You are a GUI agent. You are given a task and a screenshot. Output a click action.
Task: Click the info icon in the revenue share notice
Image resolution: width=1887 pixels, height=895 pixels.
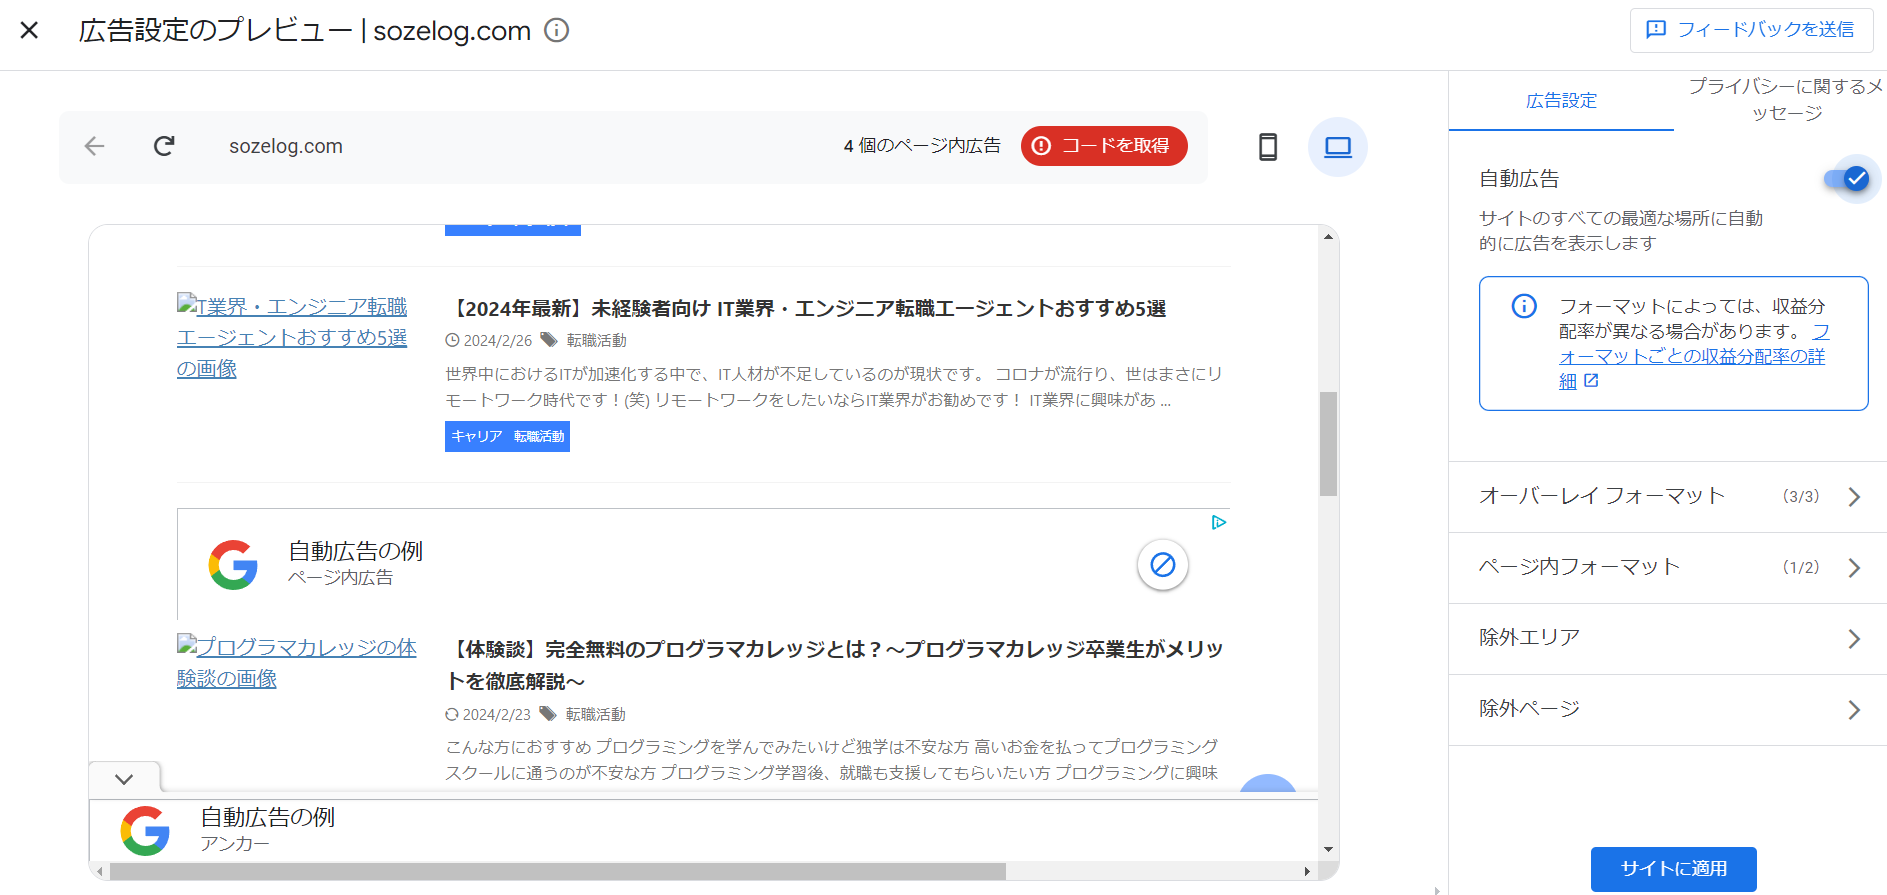click(x=1524, y=306)
